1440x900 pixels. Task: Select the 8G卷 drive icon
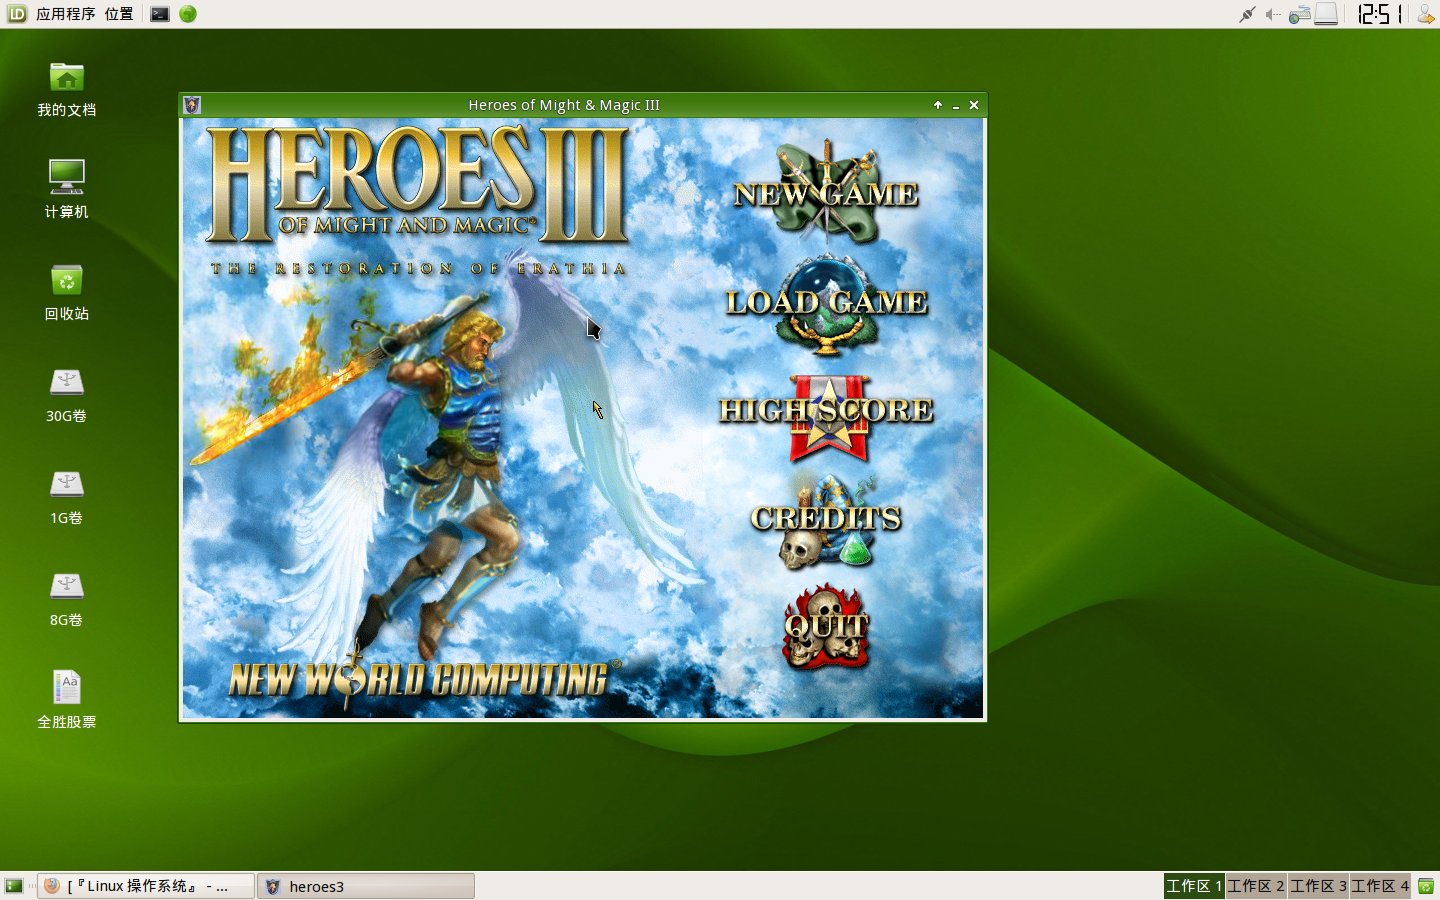coord(67,599)
